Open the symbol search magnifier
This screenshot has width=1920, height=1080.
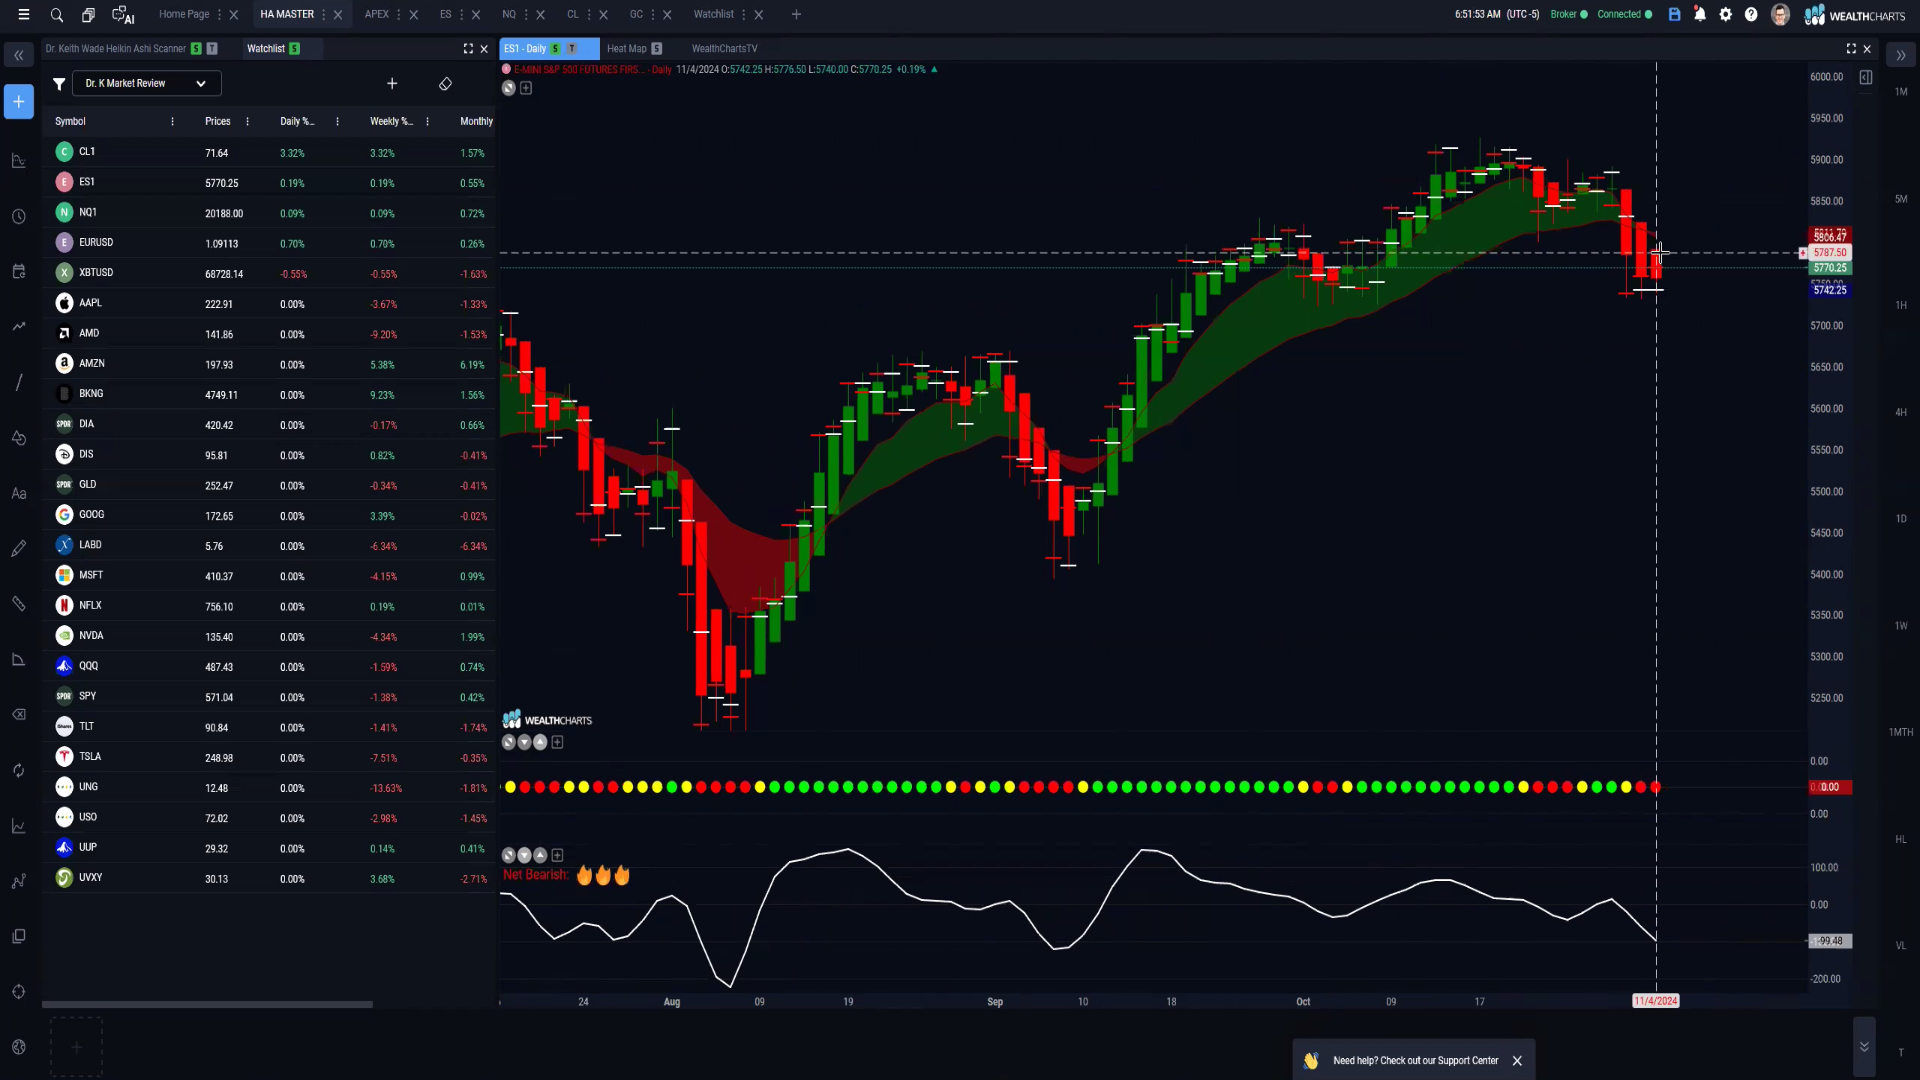[57, 15]
